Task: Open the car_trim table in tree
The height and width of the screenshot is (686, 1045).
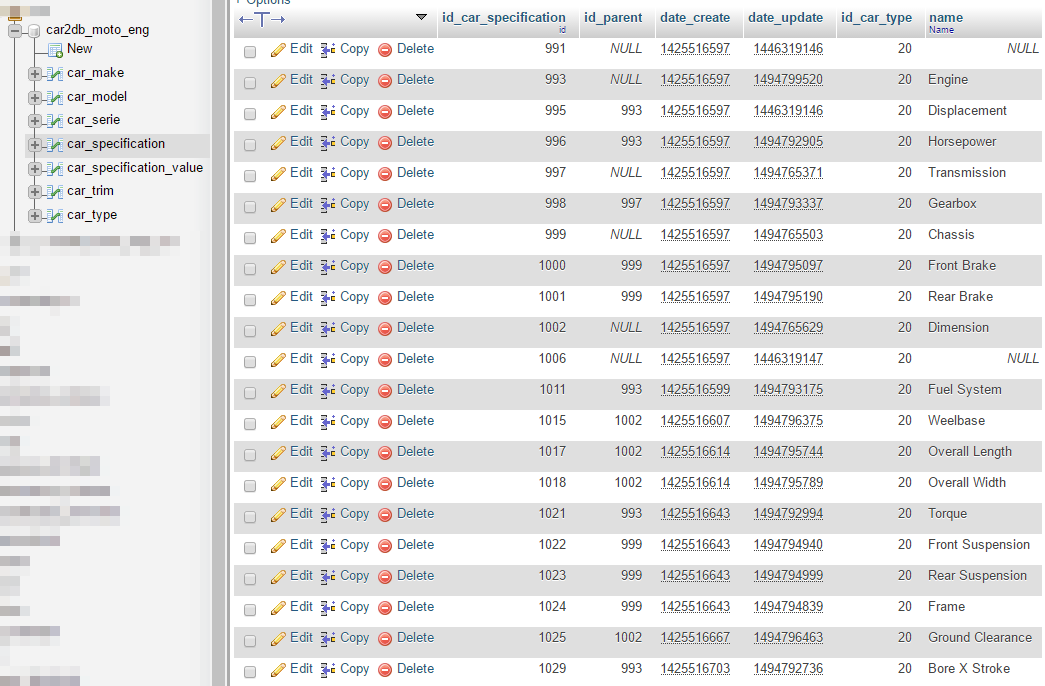Action: (90, 191)
